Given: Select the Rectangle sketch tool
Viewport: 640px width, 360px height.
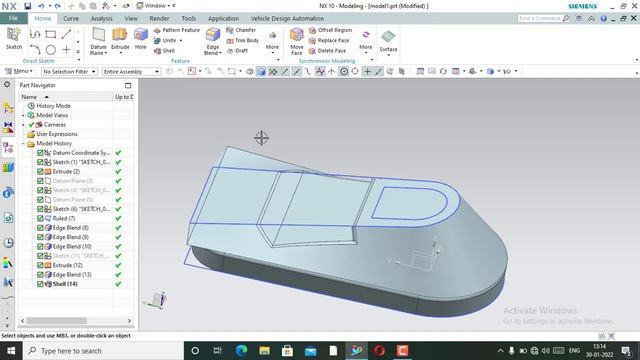Looking at the screenshot, I should tap(51, 34).
